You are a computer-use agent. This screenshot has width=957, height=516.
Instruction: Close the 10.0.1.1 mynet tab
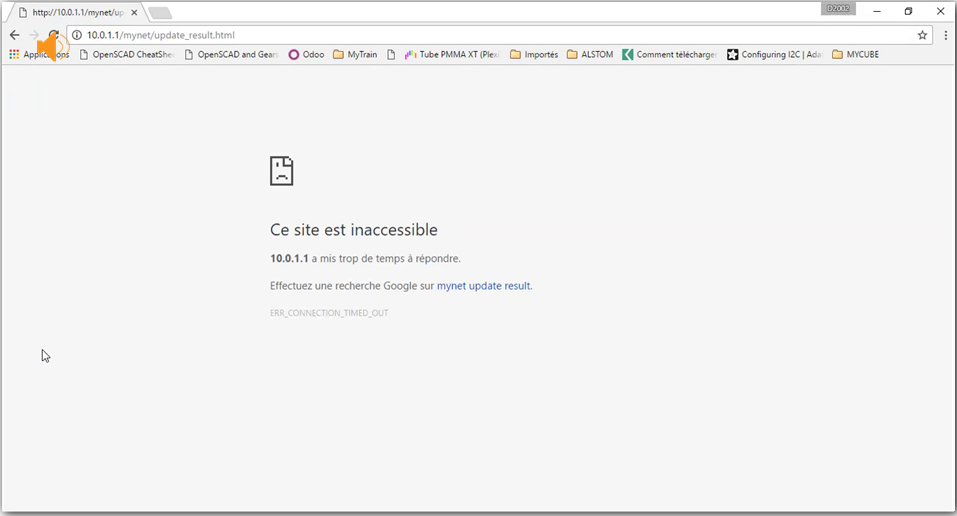pyautogui.click(x=134, y=12)
